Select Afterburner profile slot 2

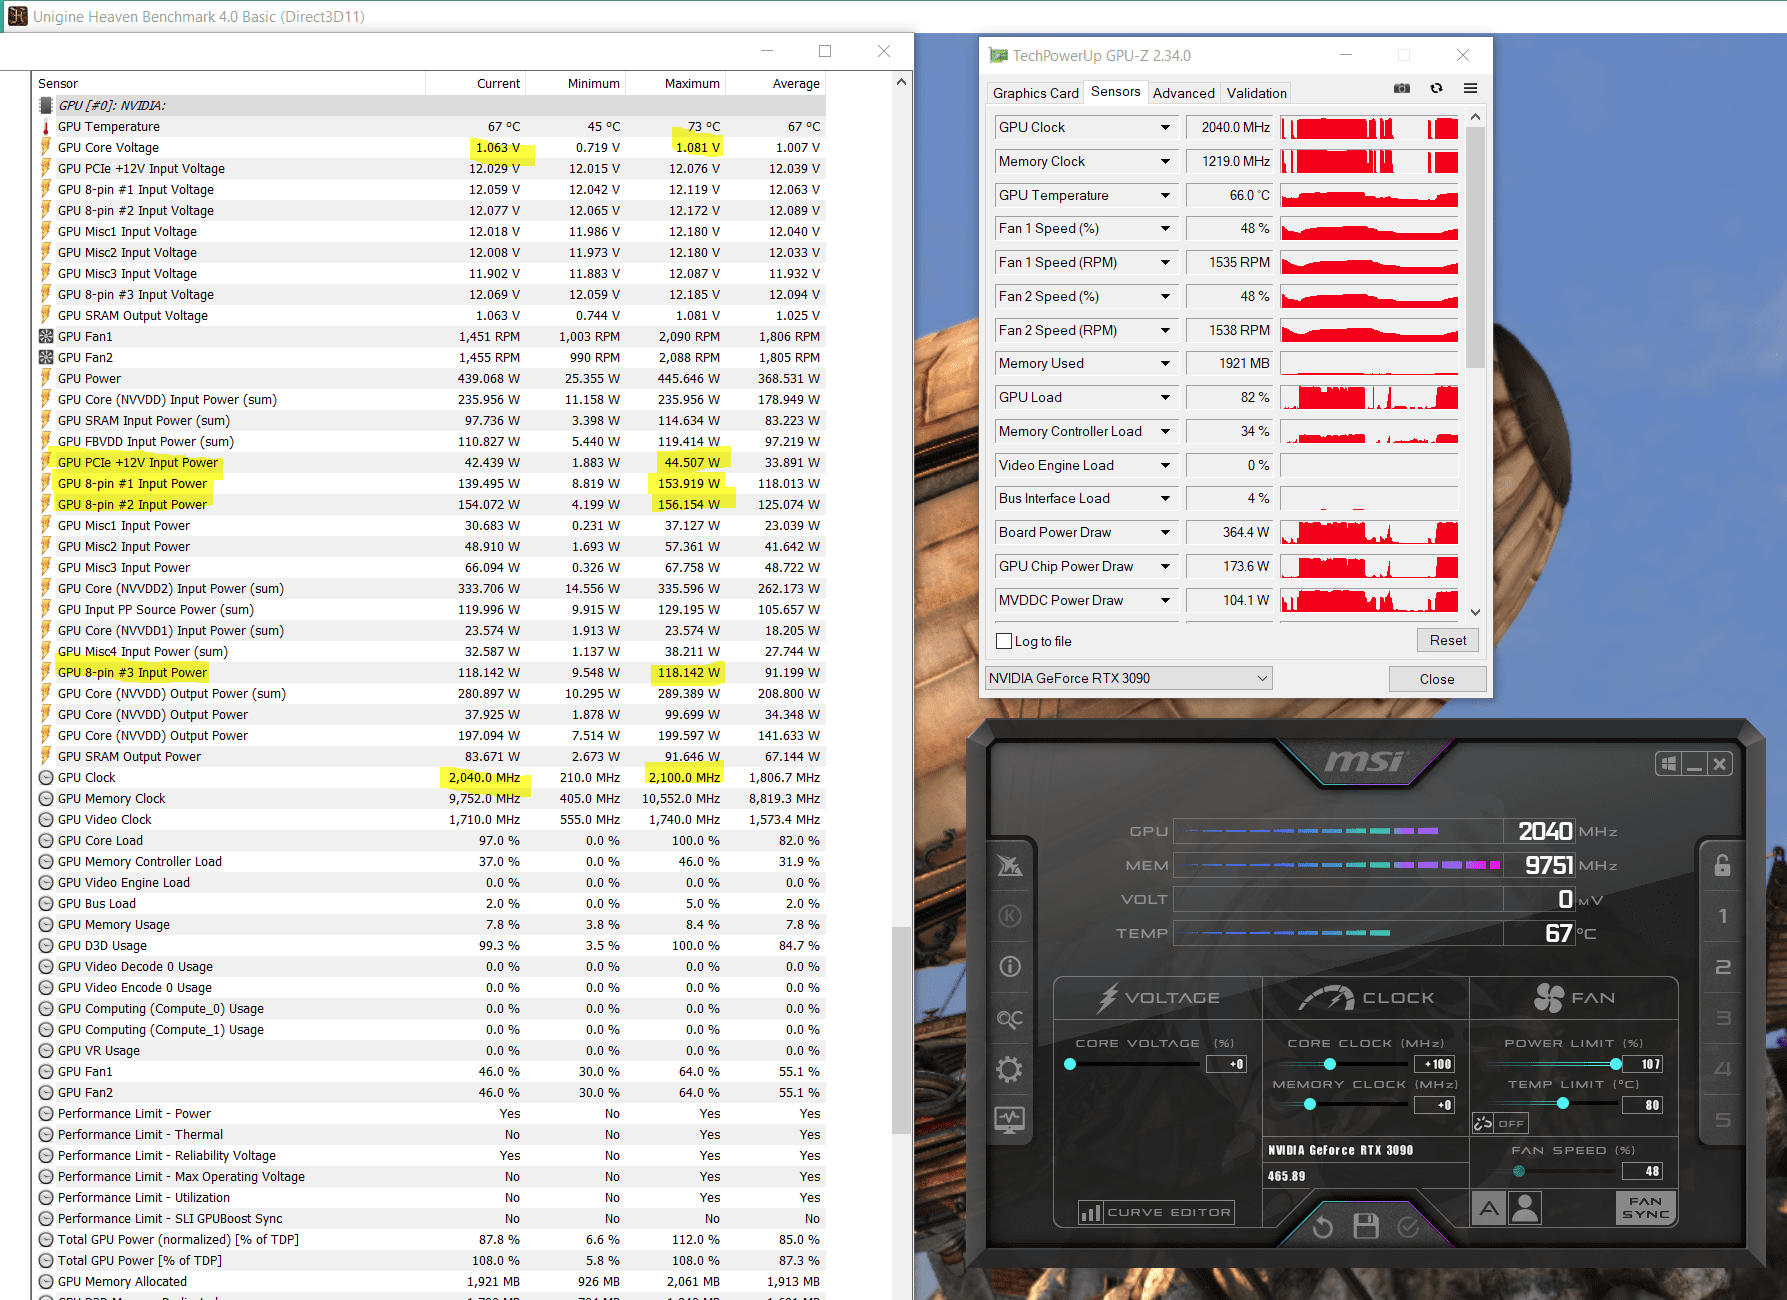1722,967
